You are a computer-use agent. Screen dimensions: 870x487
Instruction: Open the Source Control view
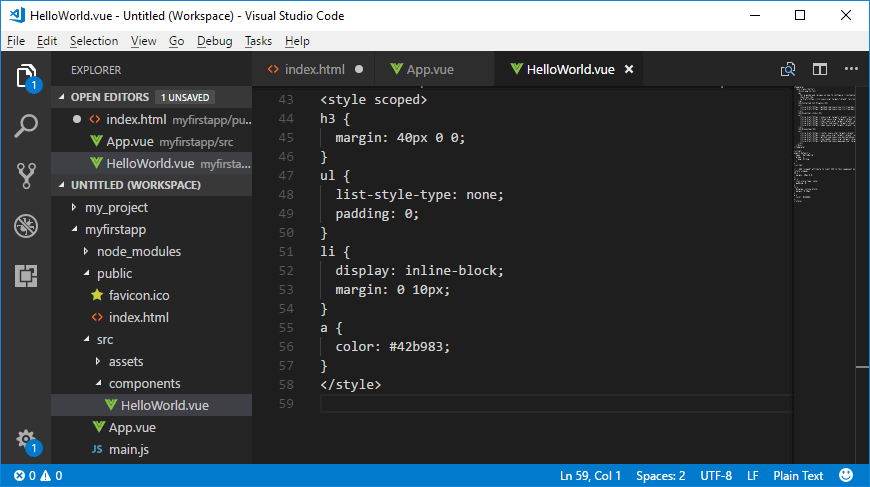click(26, 176)
